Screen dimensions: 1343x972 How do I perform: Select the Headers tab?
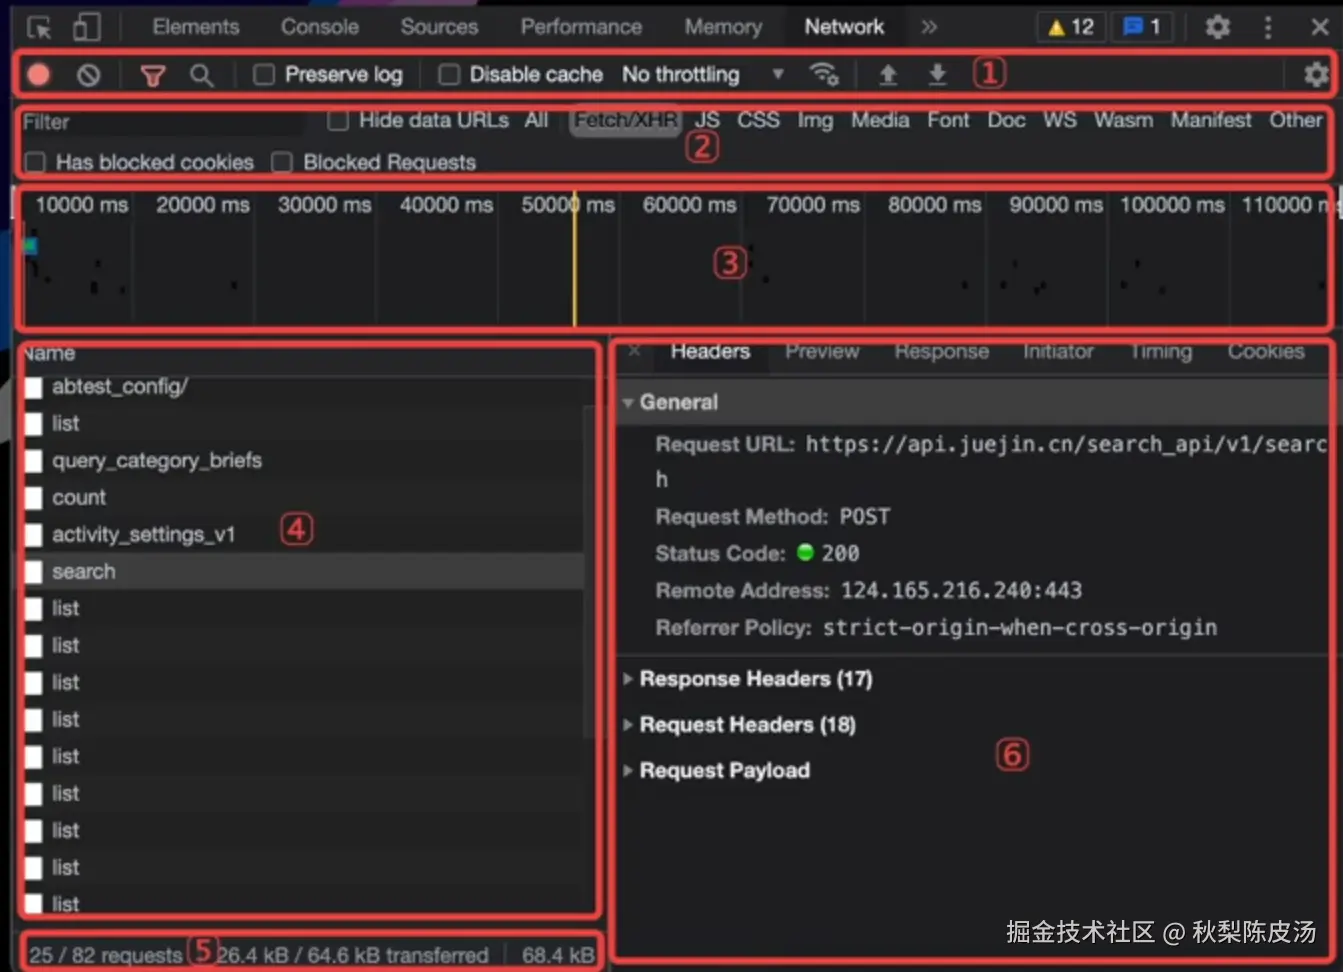click(x=710, y=351)
